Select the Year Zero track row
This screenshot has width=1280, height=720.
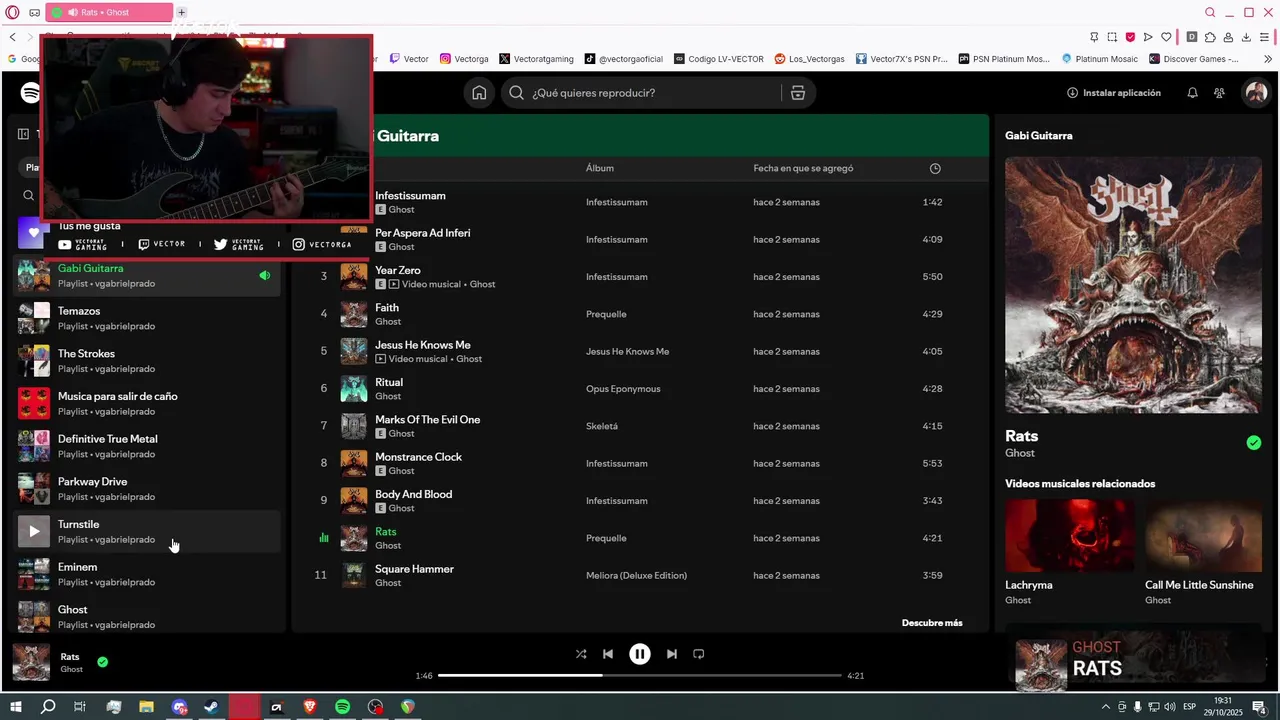640,277
